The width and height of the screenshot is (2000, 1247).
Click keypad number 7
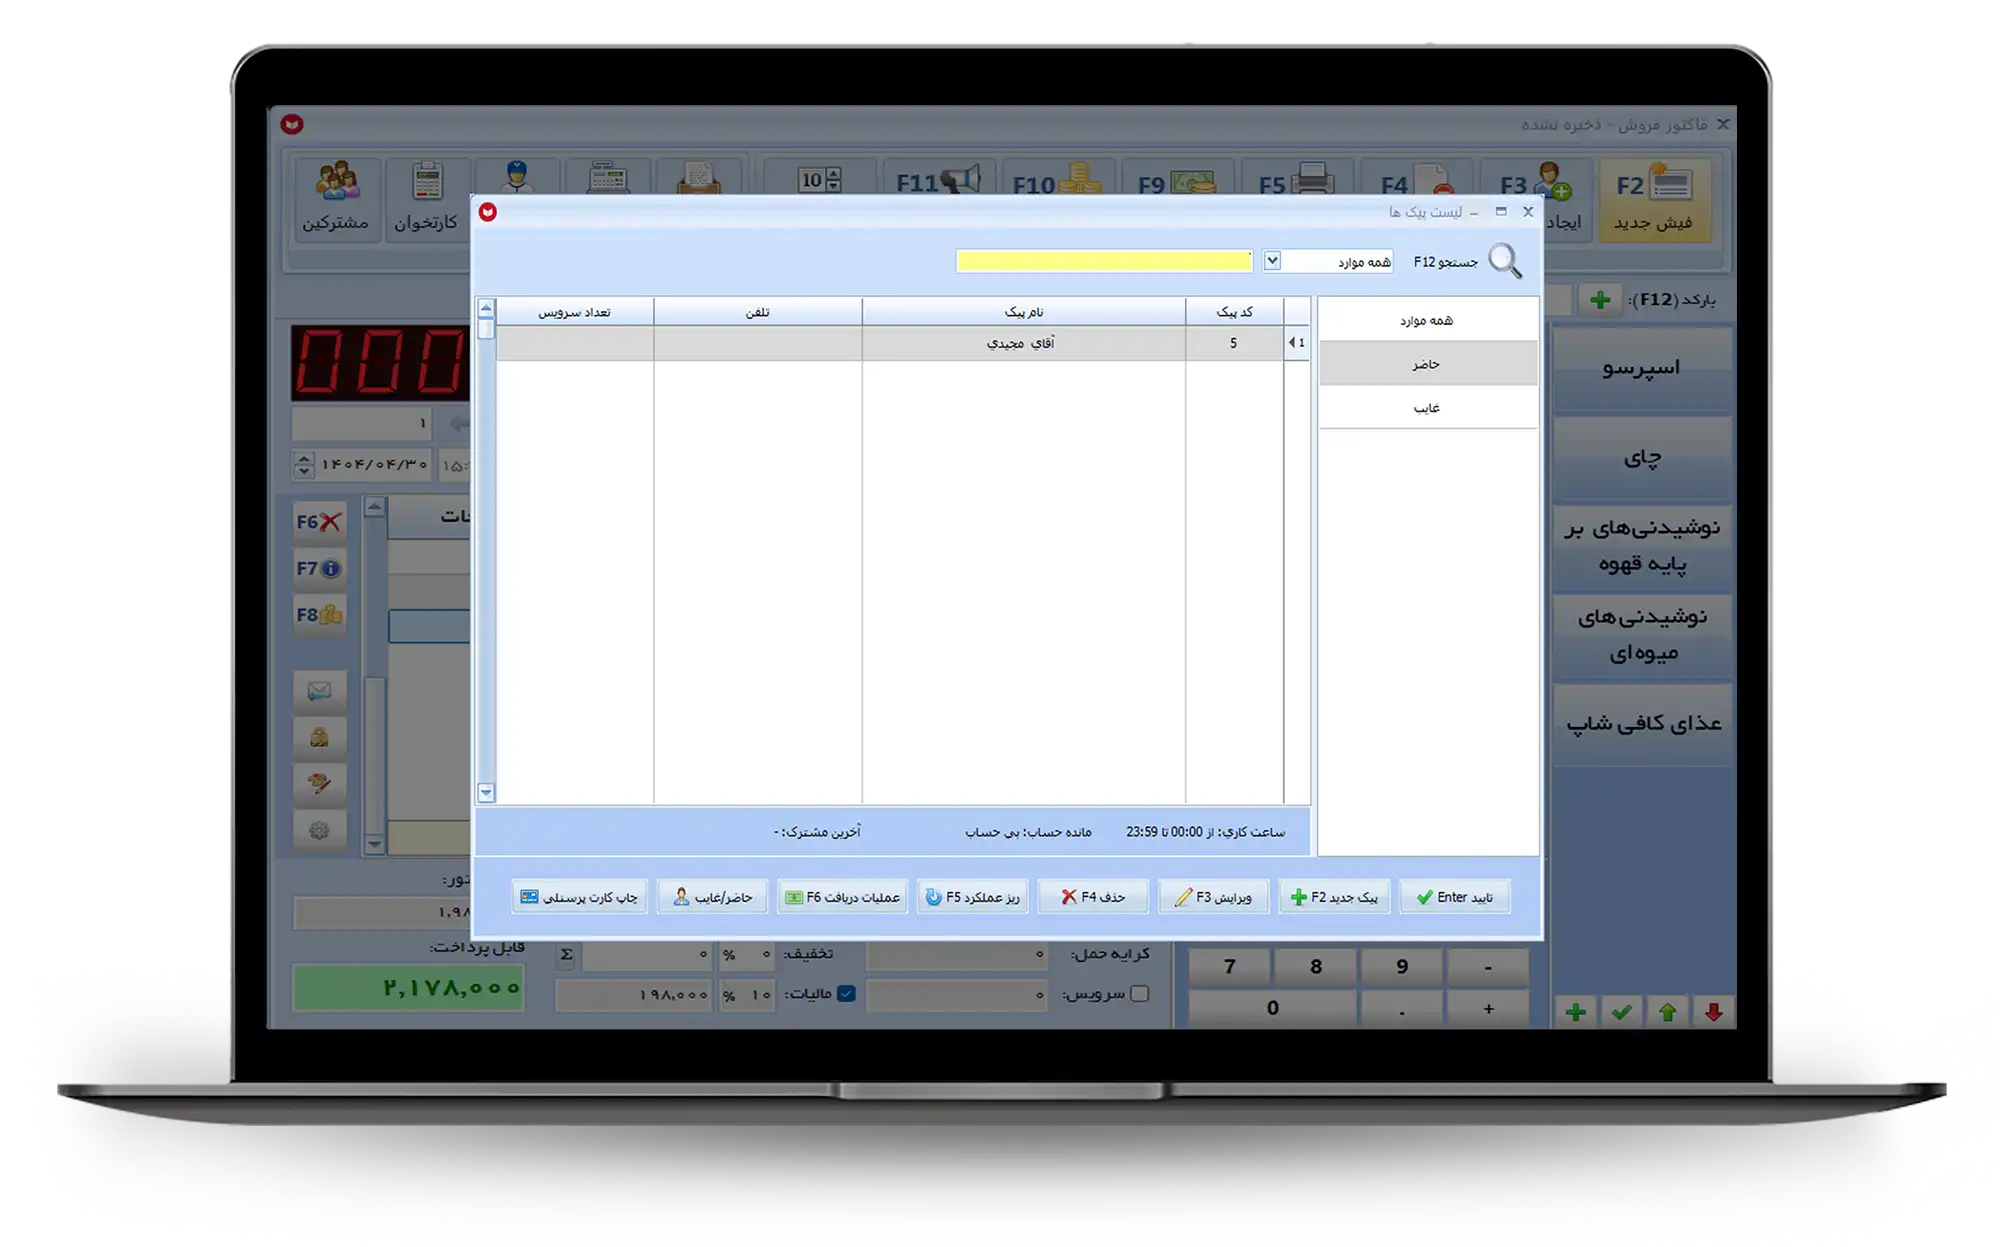[x=1230, y=967]
